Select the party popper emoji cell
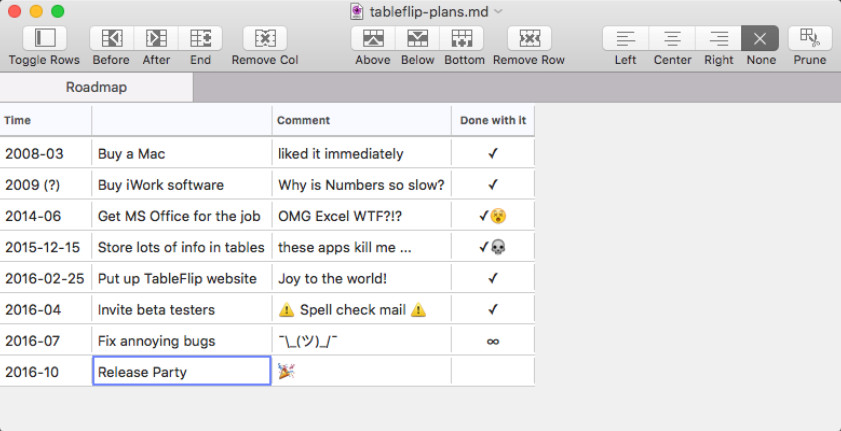Viewport: 841px width, 431px height. pyautogui.click(x=362, y=371)
